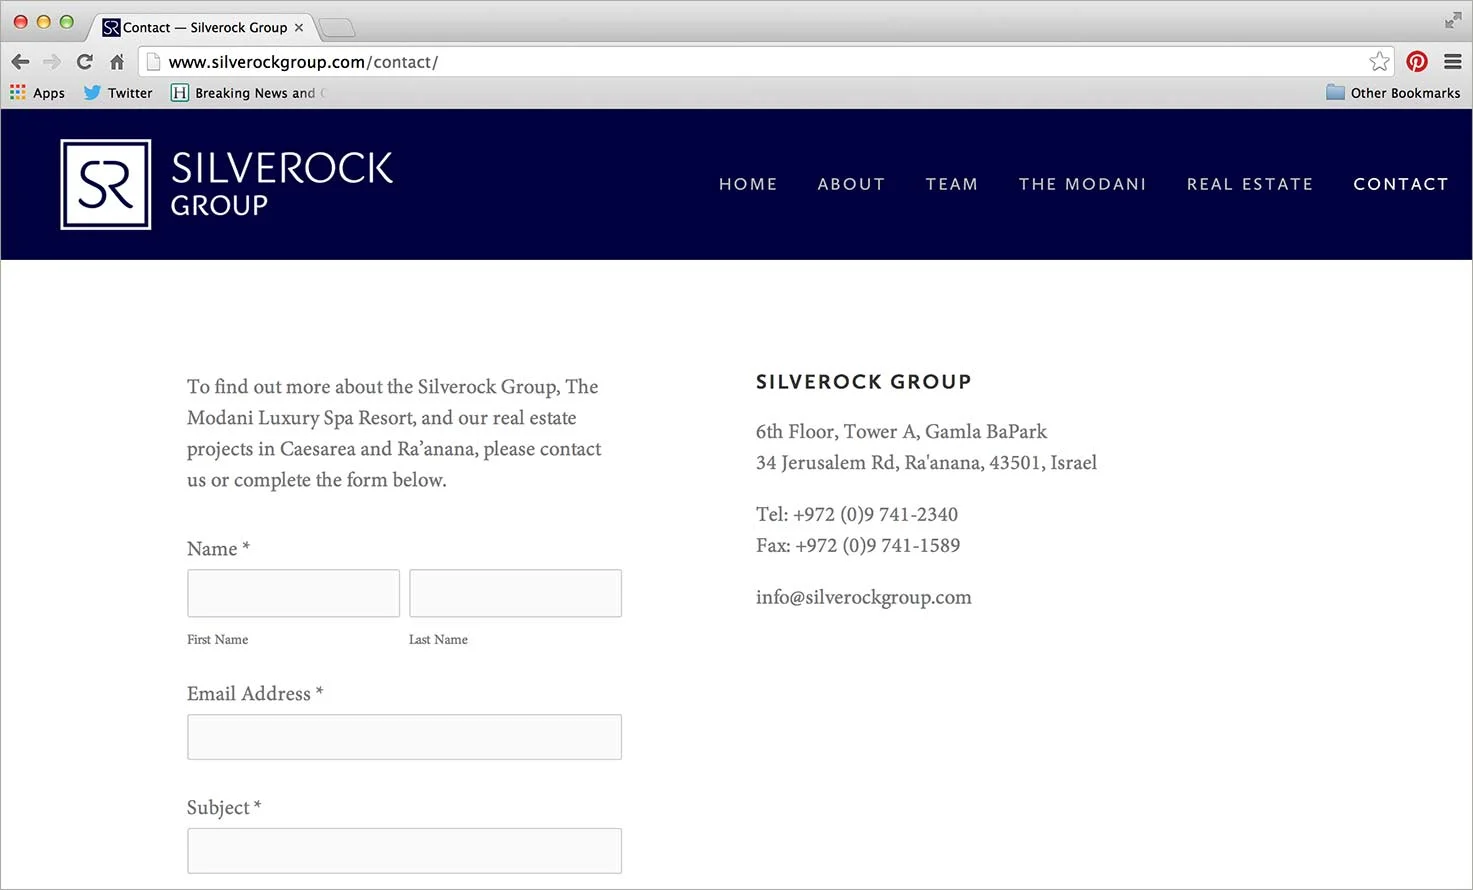This screenshot has height=890, width=1473.
Task: Click the browser back arrow
Action: (20, 62)
